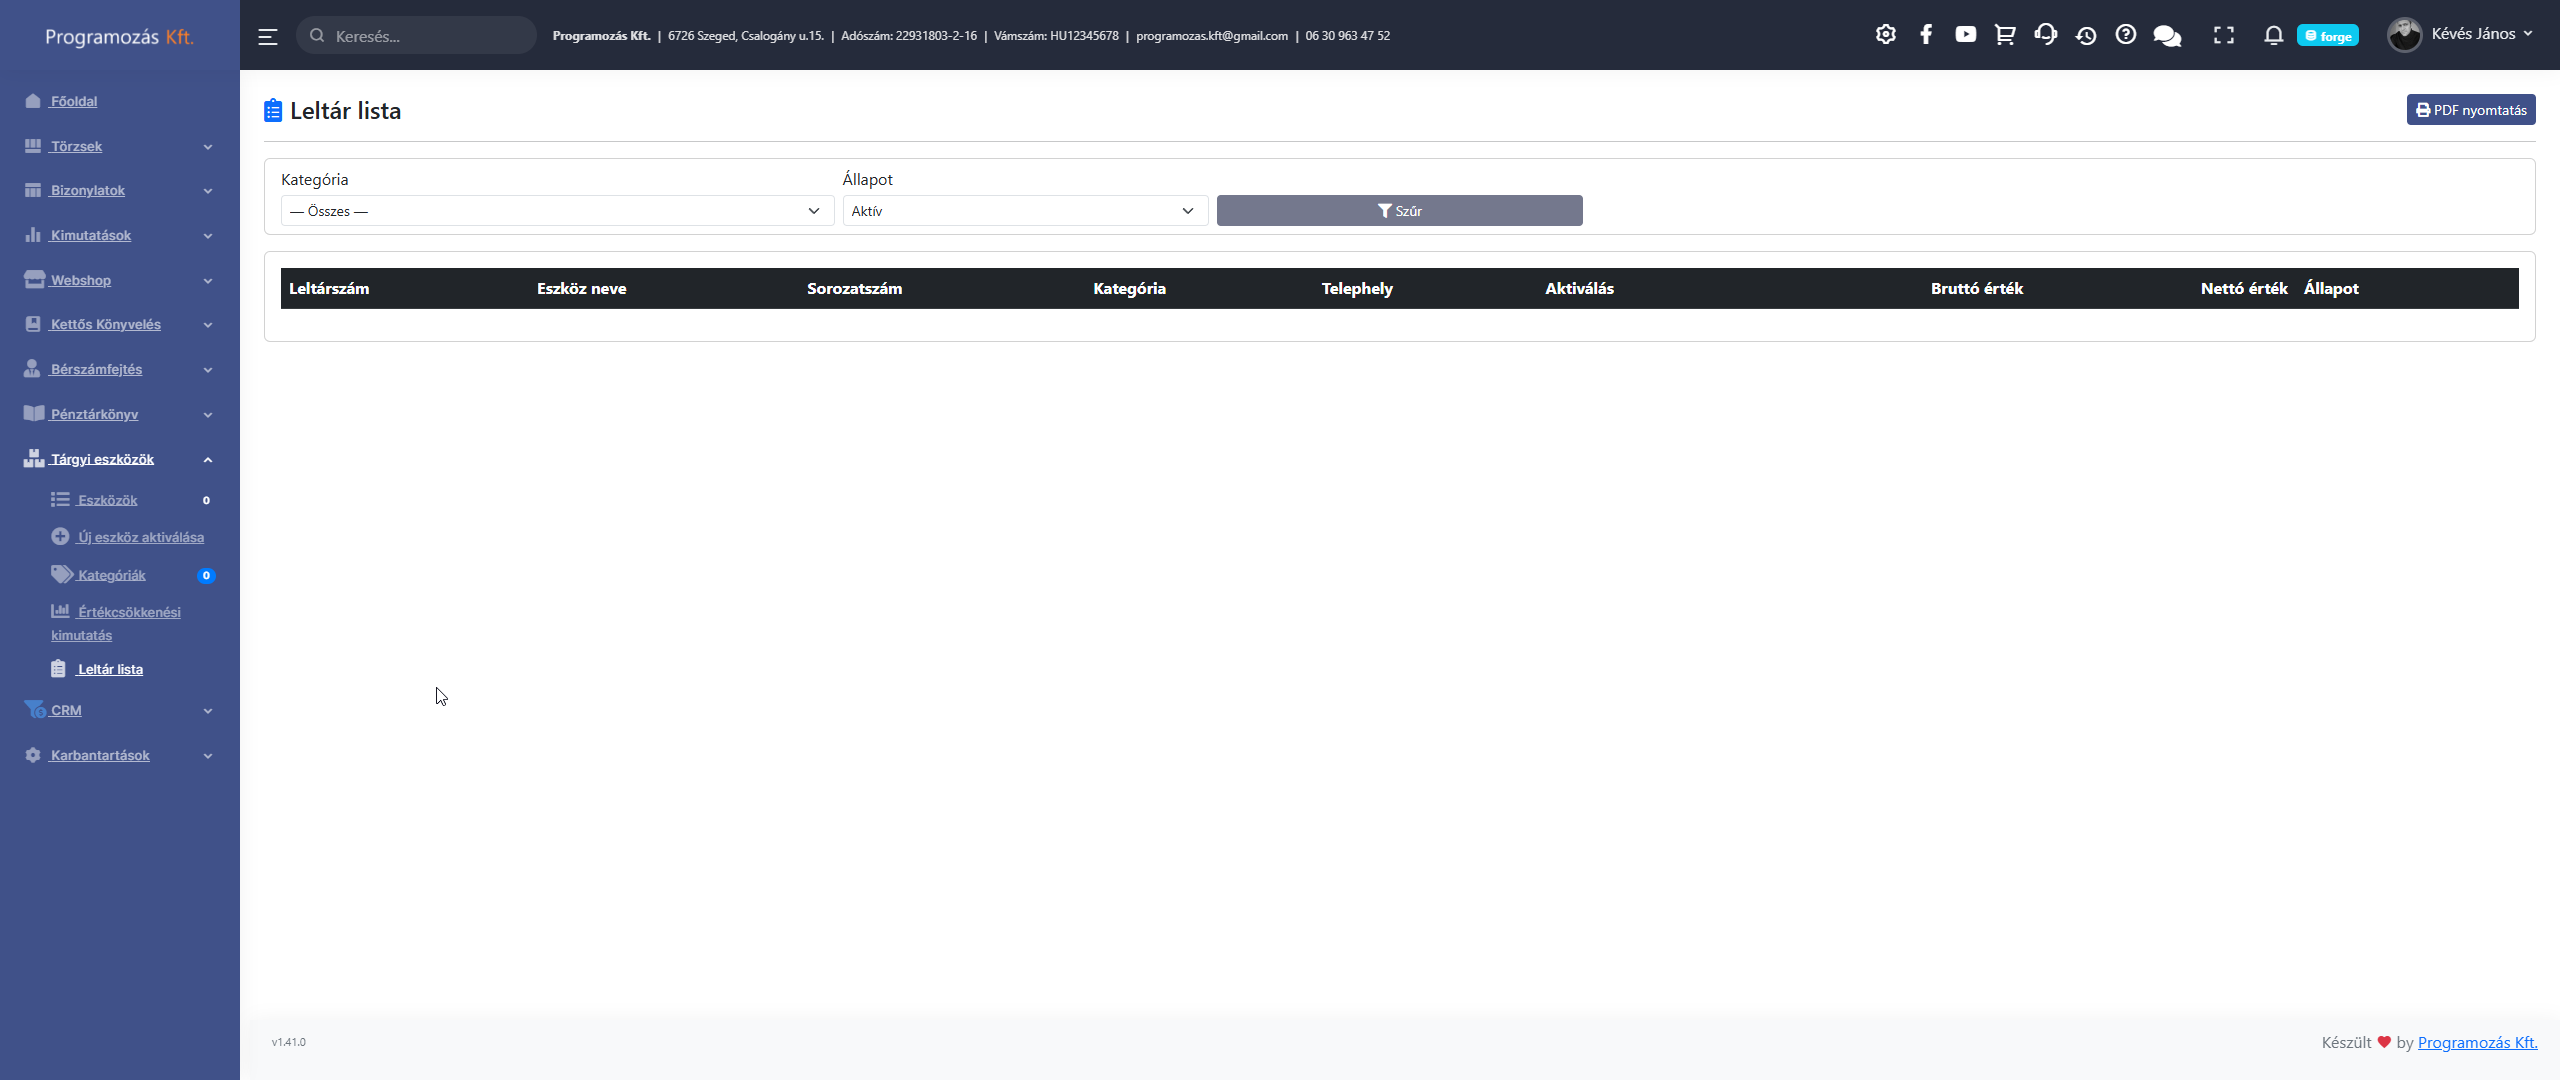
Task: Expand the Kimutatások menu
Action: (119, 235)
